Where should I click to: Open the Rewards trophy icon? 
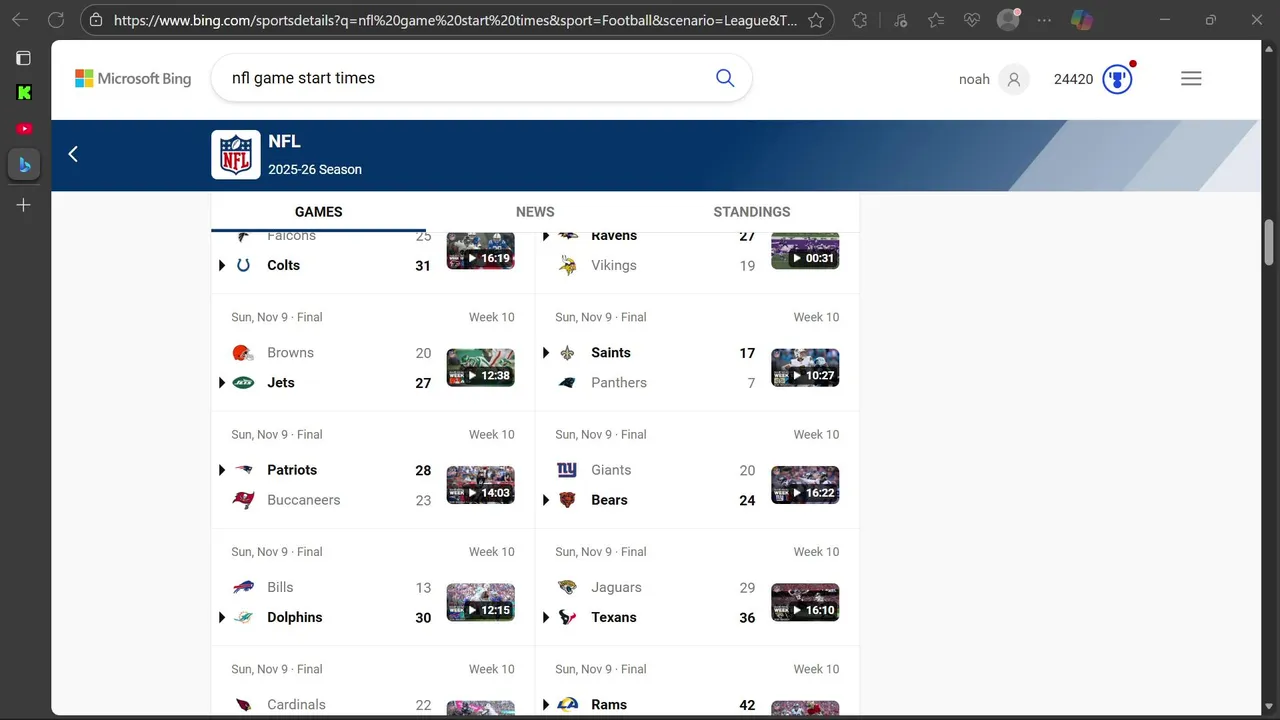tap(1117, 79)
